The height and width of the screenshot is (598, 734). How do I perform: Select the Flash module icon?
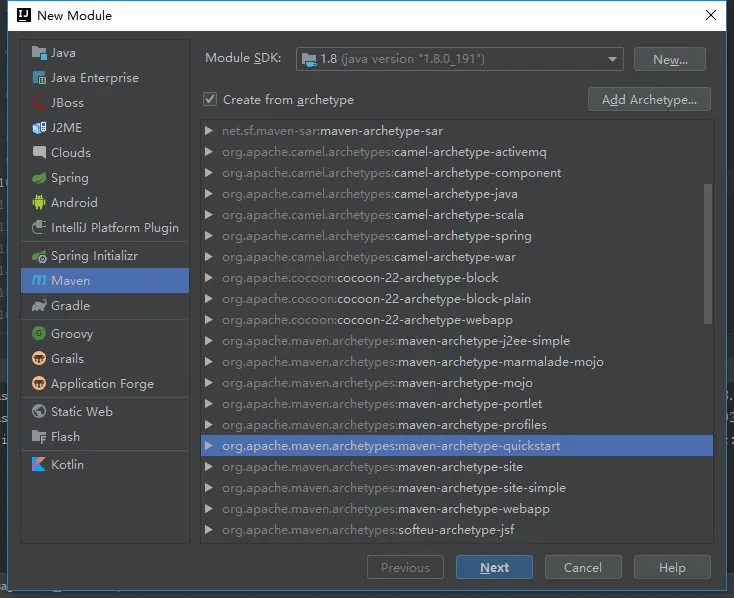click(39, 436)
